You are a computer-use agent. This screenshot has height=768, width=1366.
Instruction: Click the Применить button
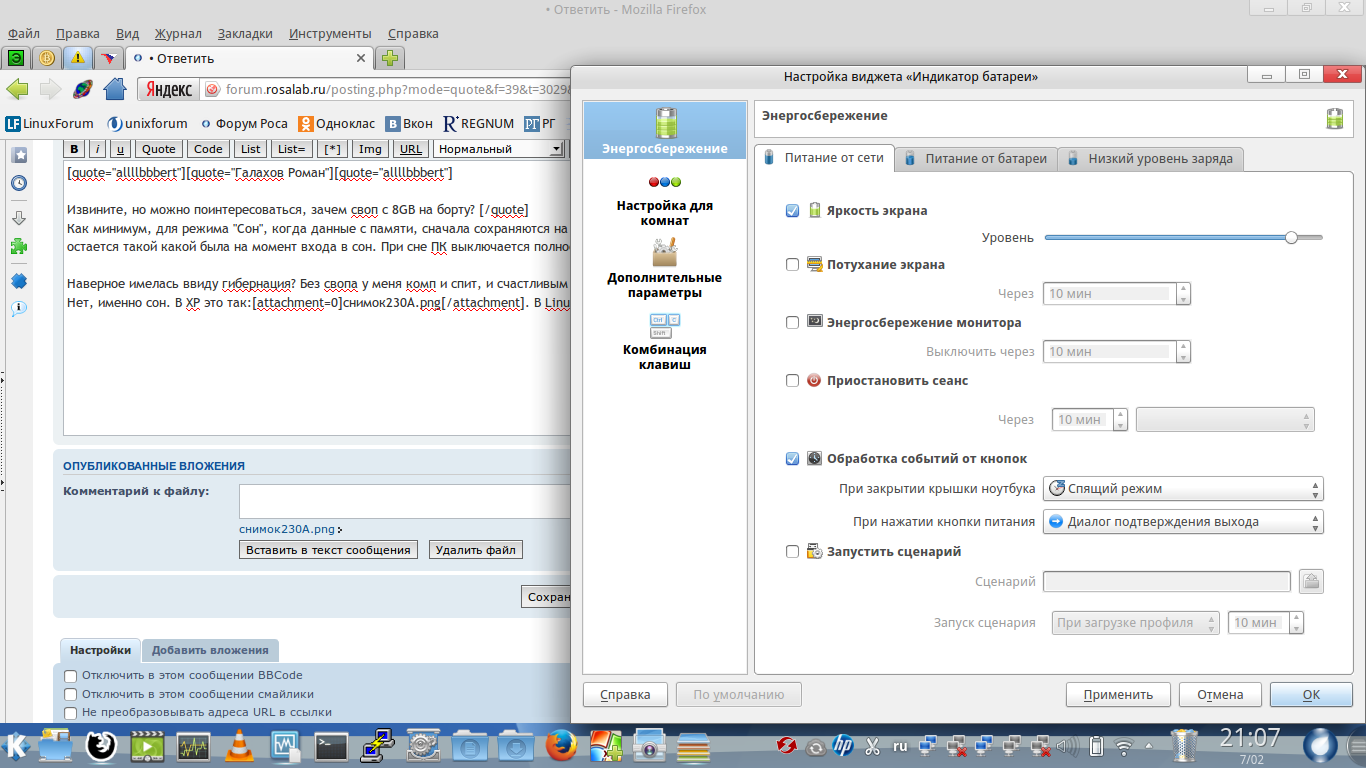[1118, 695]
